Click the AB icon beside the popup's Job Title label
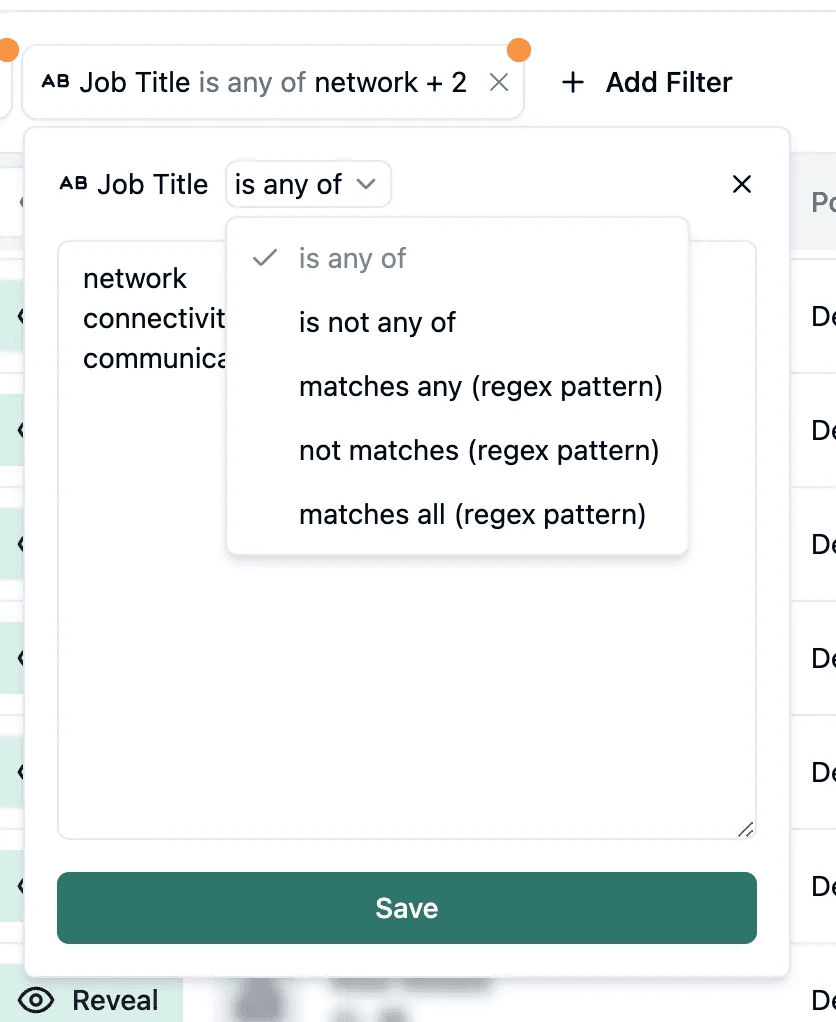Viewport: 836px width, 1022px height. point(73,184)
